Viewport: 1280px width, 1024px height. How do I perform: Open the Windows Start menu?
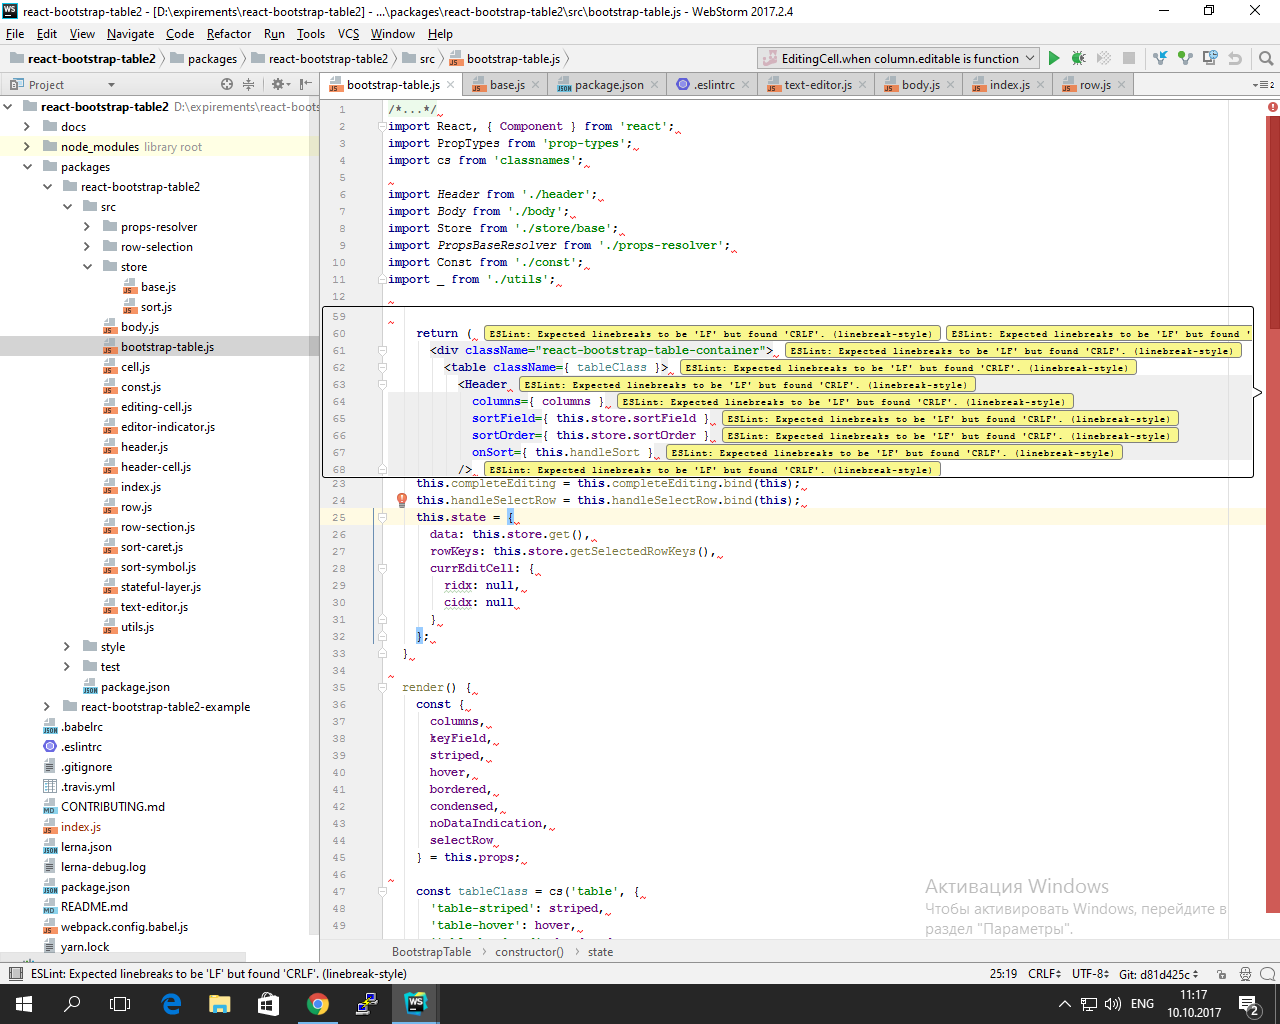point(24,1004)
